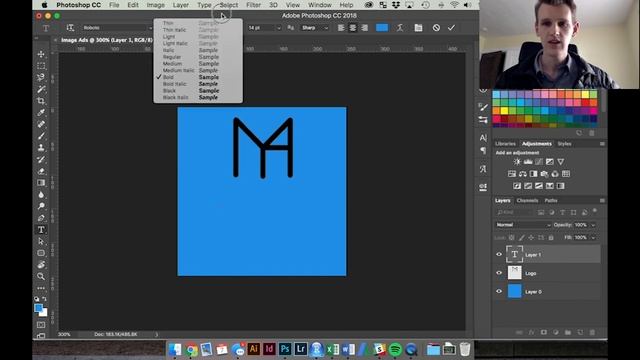Select the Hand tool
The height and width of the screenshot is (360, 640).
[41, 264]
